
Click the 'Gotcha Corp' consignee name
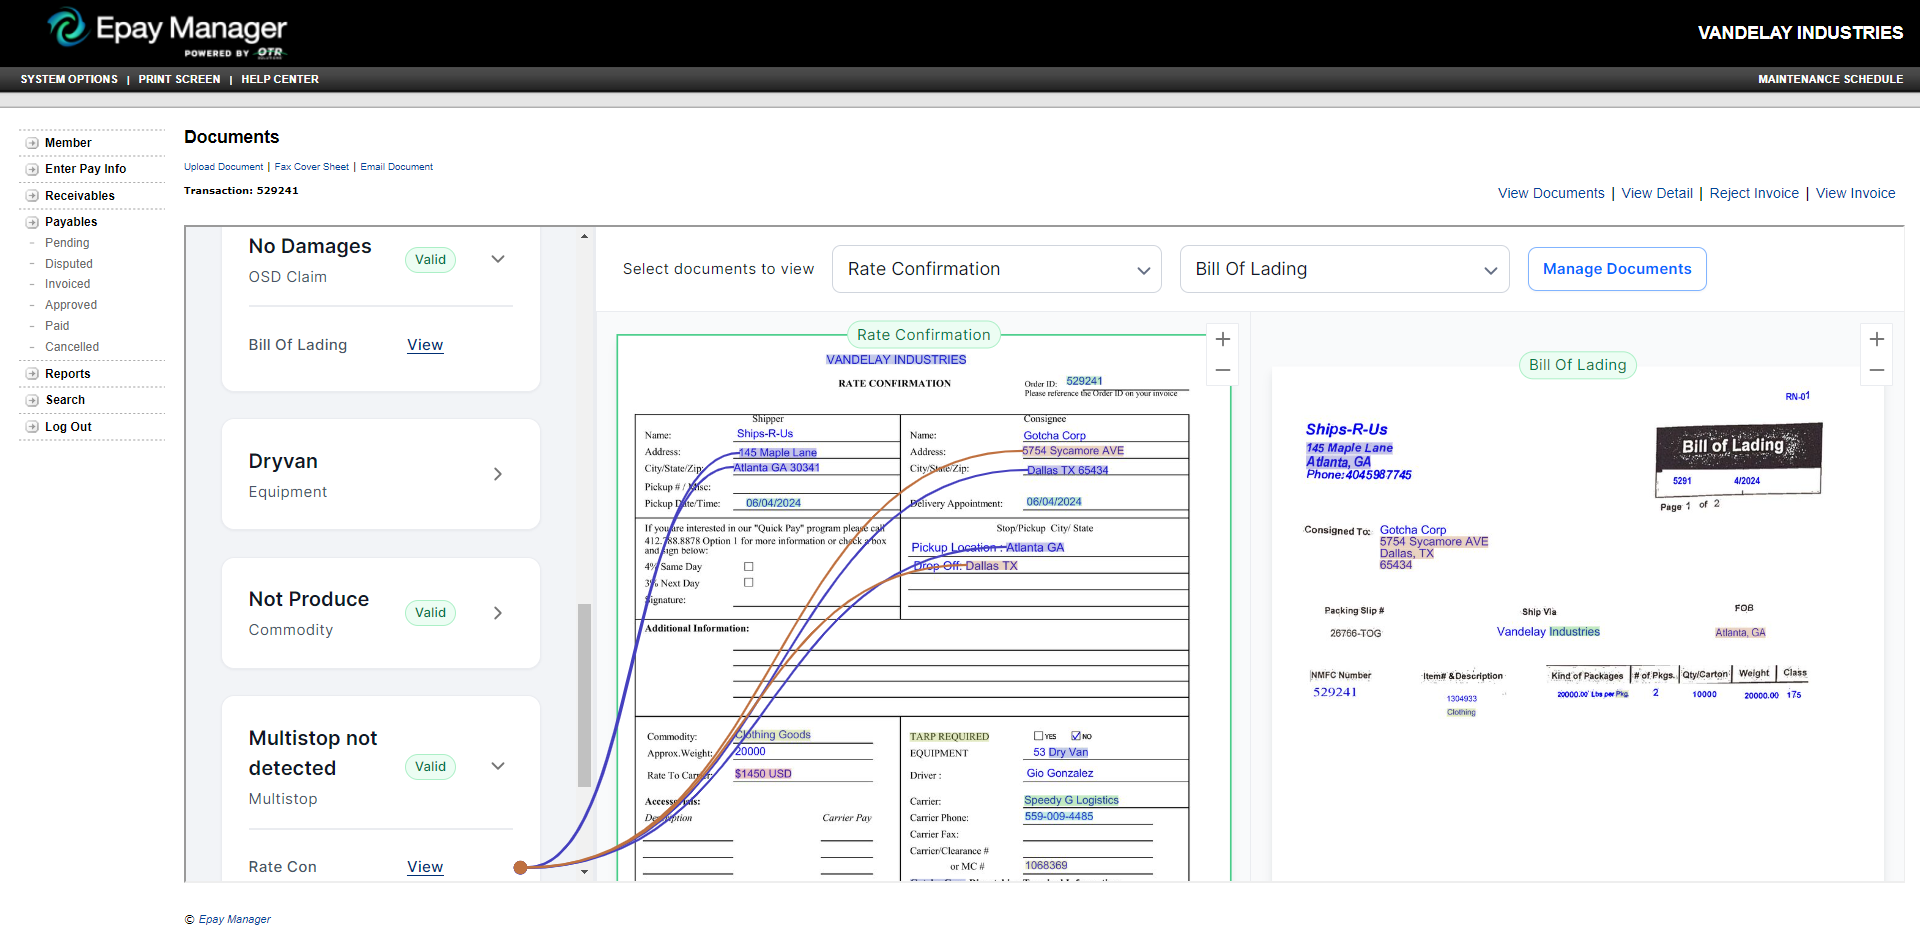[x=1054, y=436]
